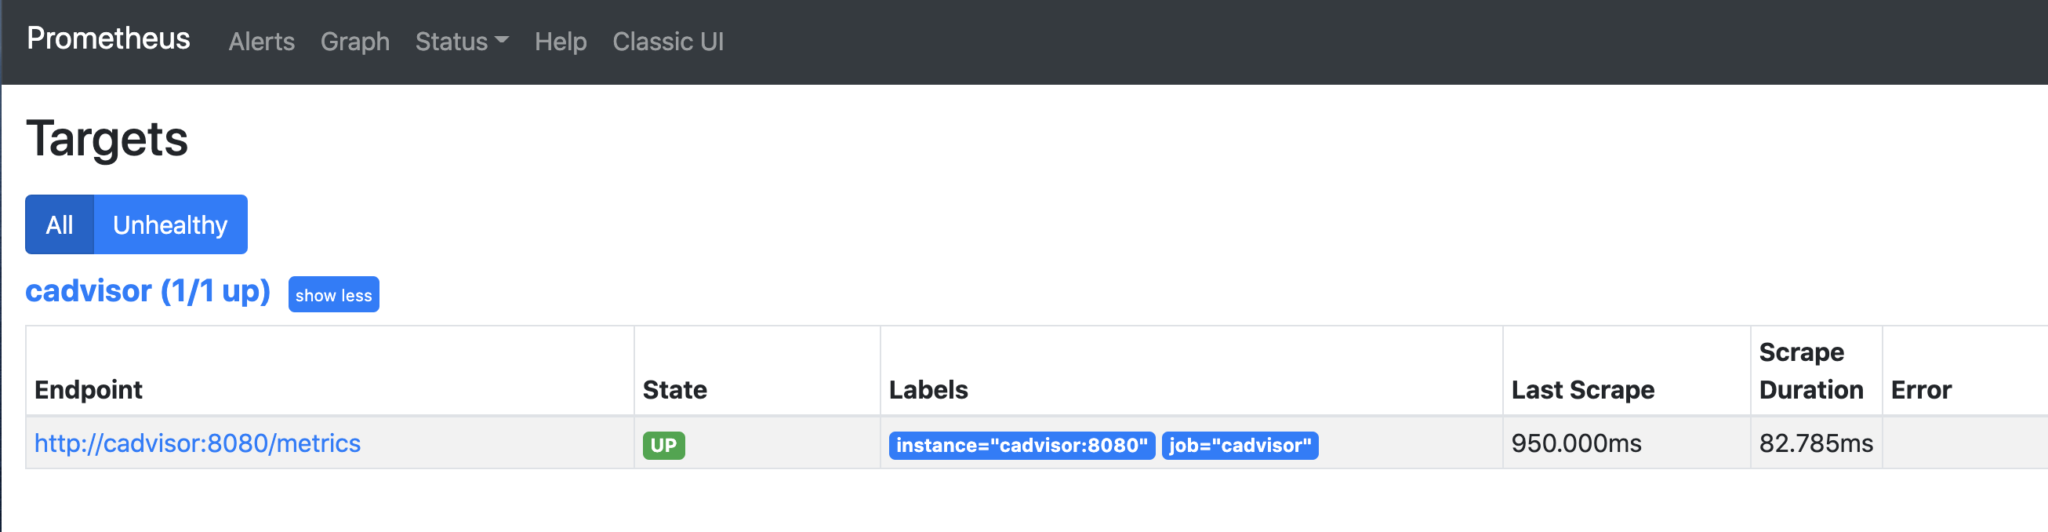Viewport: 2048px width, 532px height.
Task: Click the instance="cadvisor:8080" label badge
Action: (1022, 445)
